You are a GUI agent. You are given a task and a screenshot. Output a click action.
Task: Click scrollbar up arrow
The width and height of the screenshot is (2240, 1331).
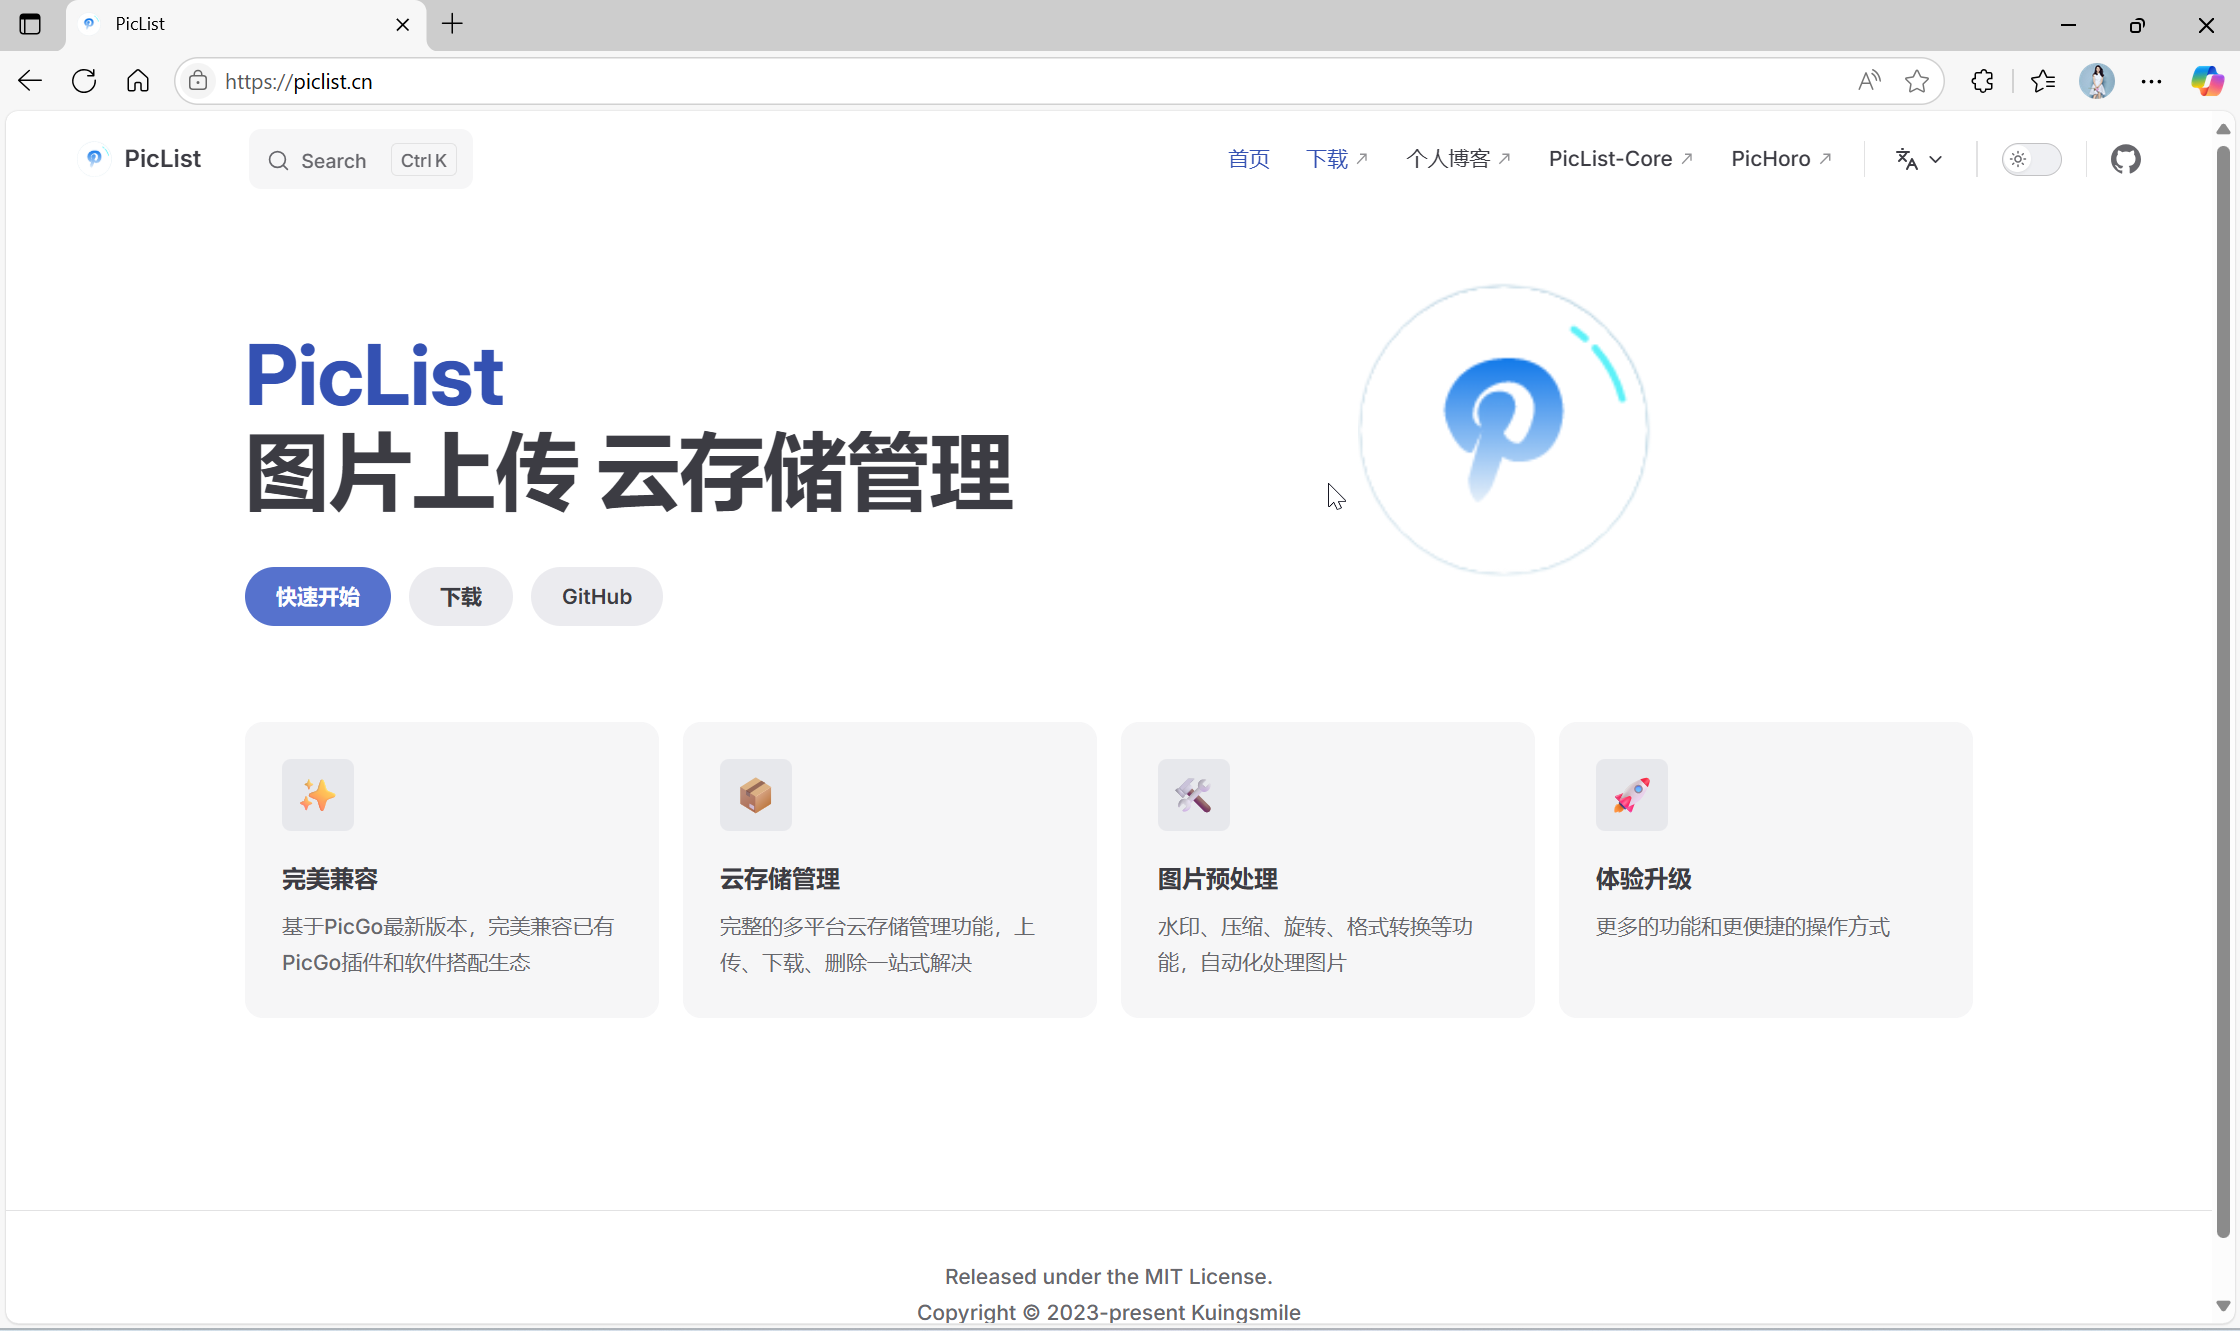[x=2223, y=129]
